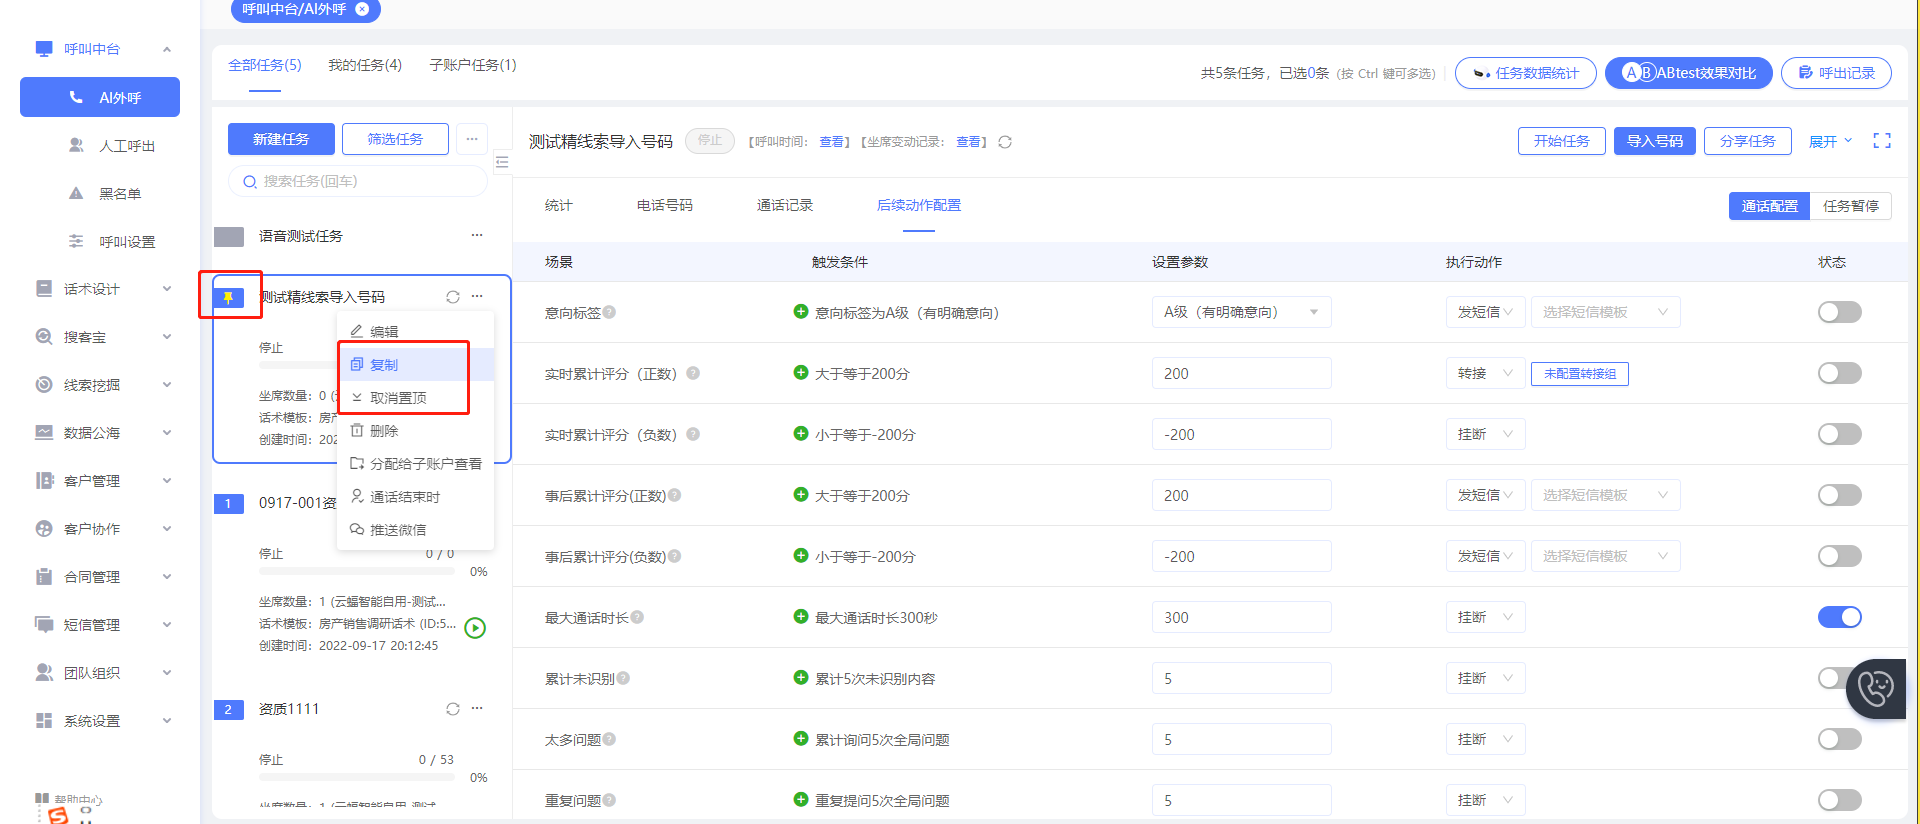This screenshot has width=1920, height=824.
Task: Open the A级（有明确意向） parameter dropdown
Action: pos(1241,312)
